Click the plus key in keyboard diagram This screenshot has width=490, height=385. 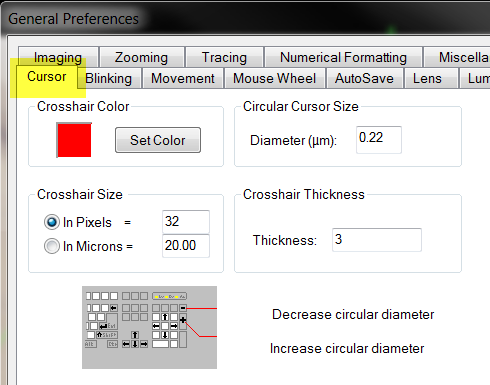pyautogui.click(x=183, y=320)
